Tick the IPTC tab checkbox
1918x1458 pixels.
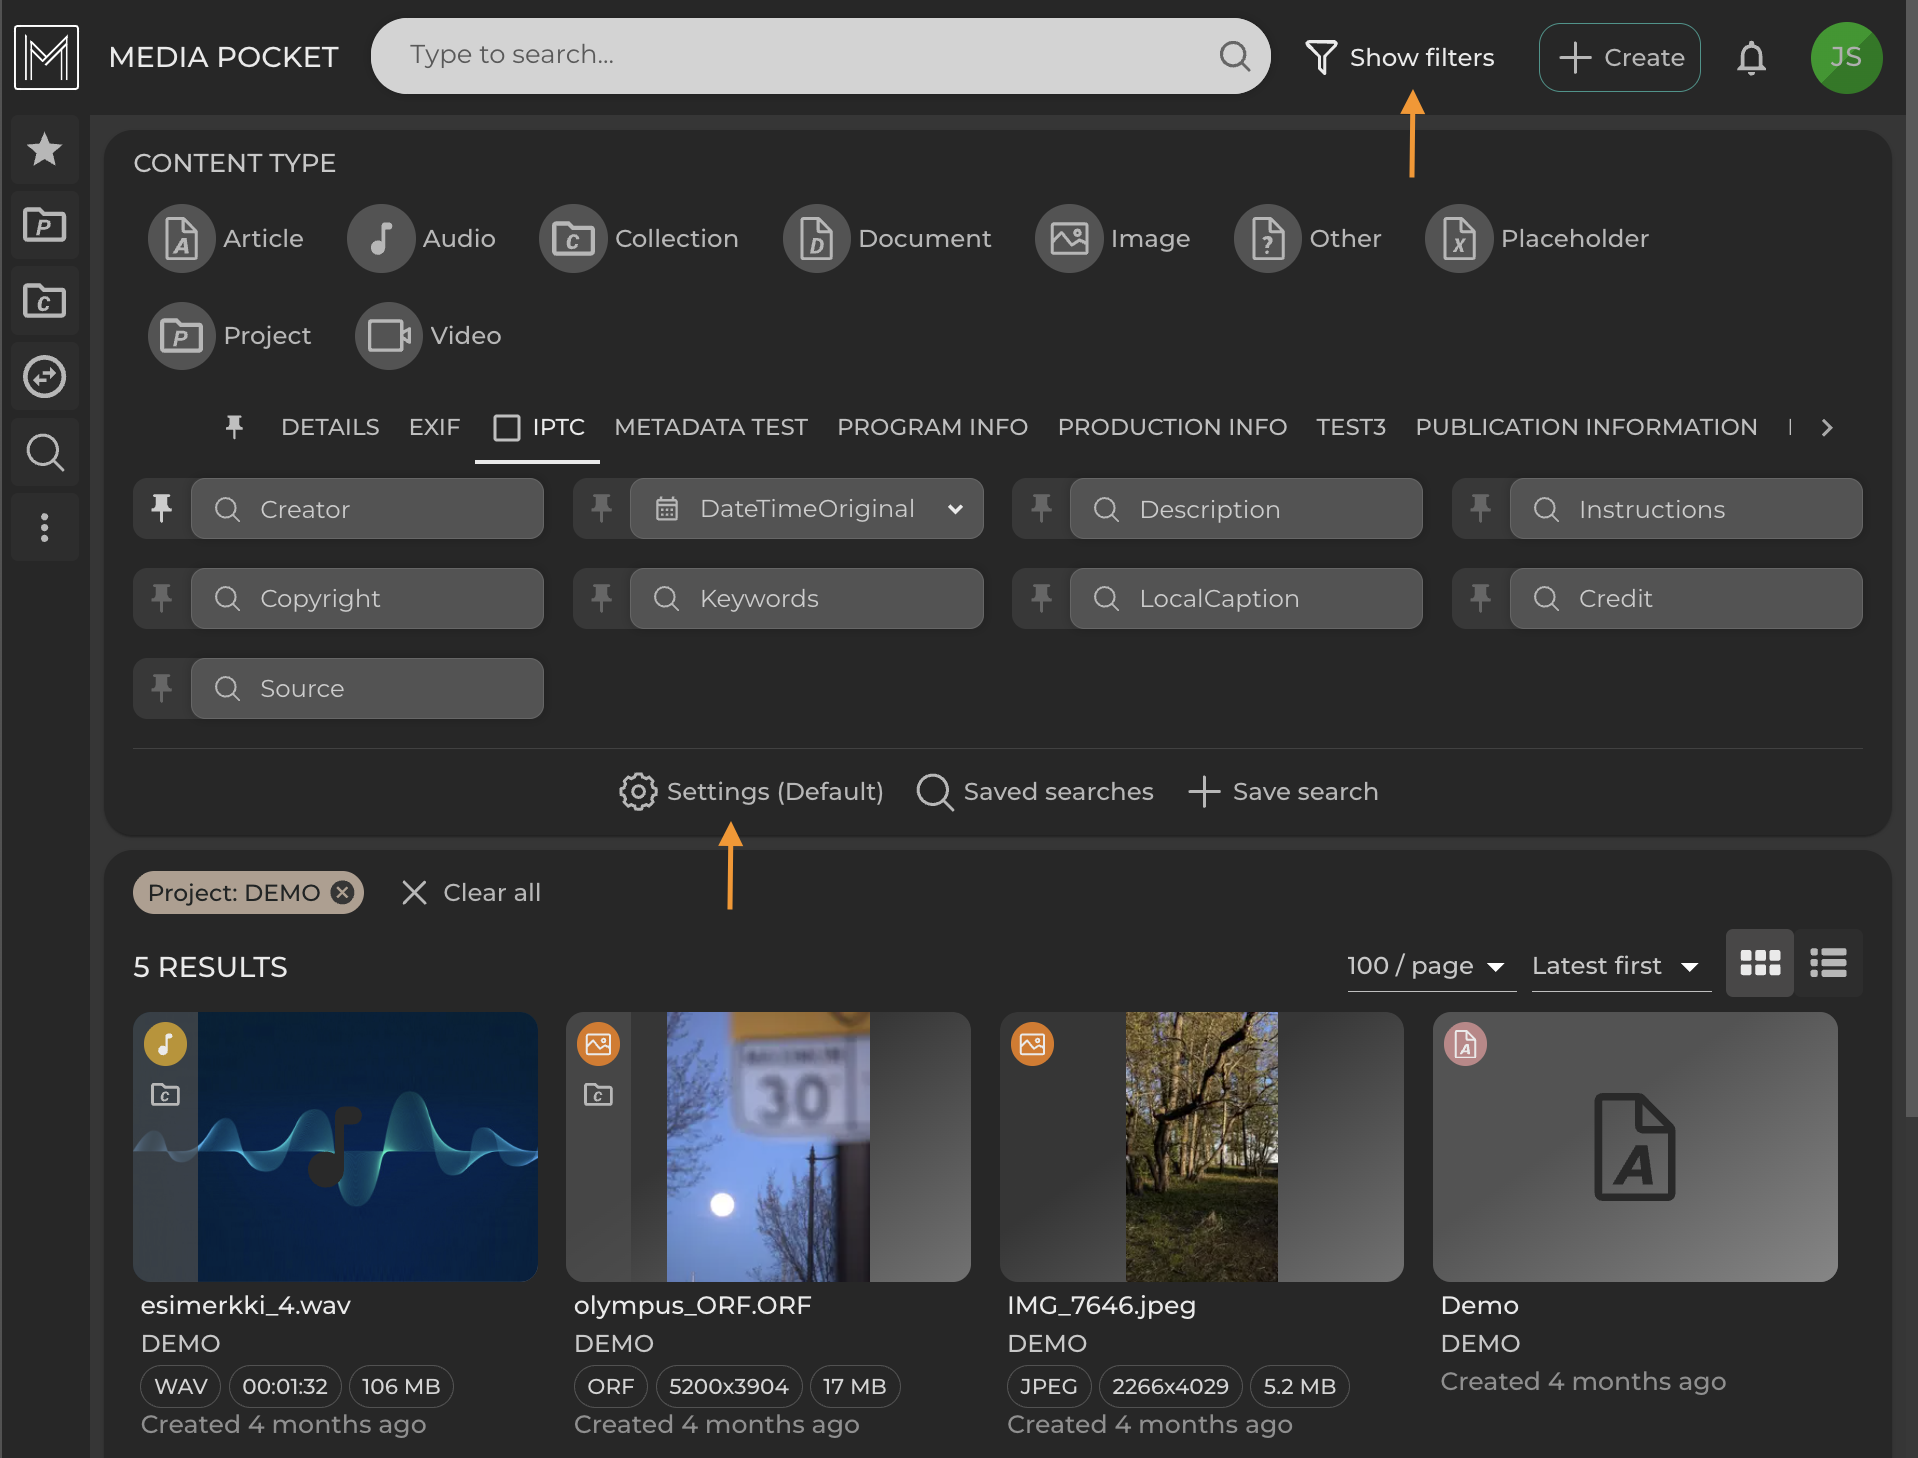(507, 428)
